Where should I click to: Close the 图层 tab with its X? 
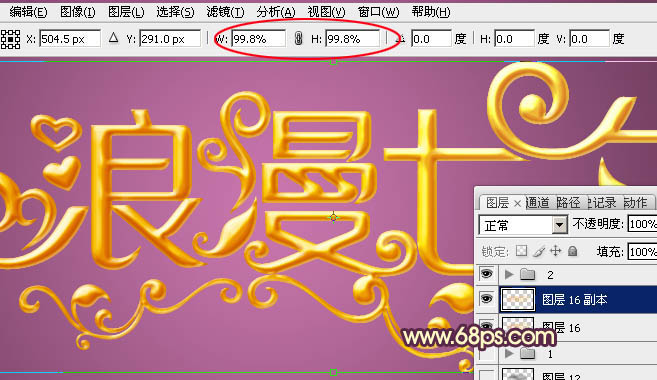pos(517,203)
